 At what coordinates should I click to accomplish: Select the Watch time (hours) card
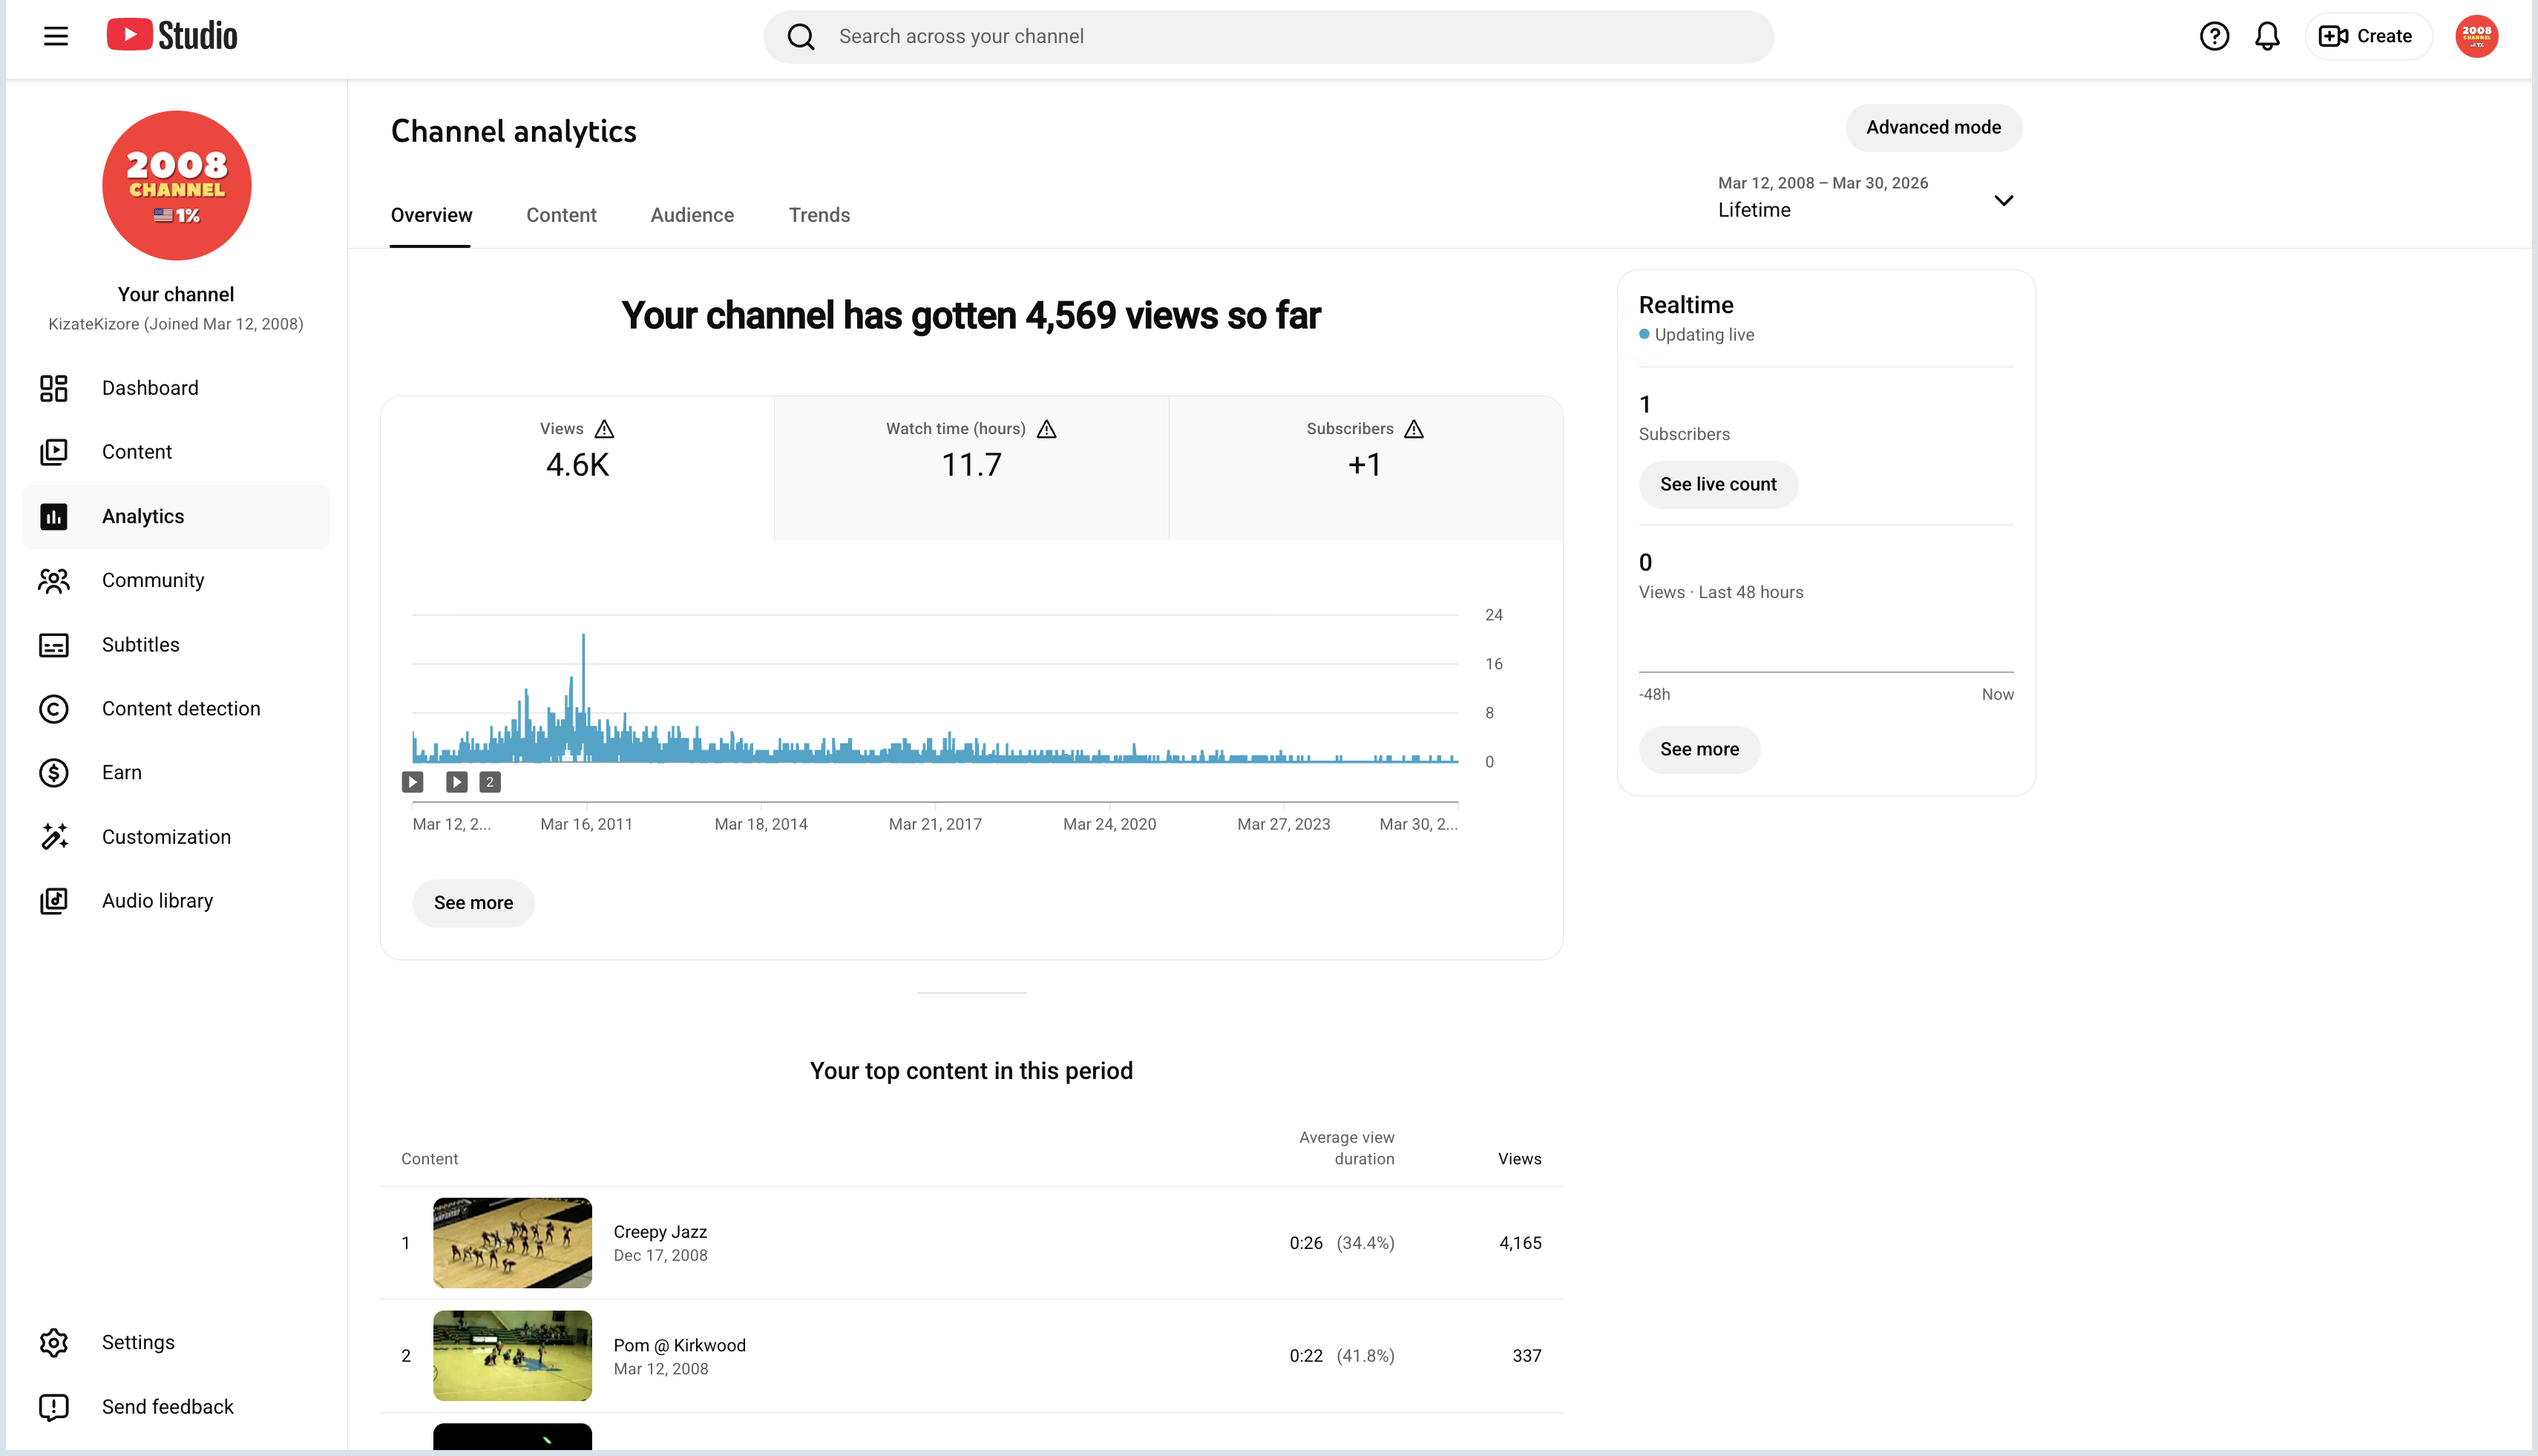(x=971, y=468)
